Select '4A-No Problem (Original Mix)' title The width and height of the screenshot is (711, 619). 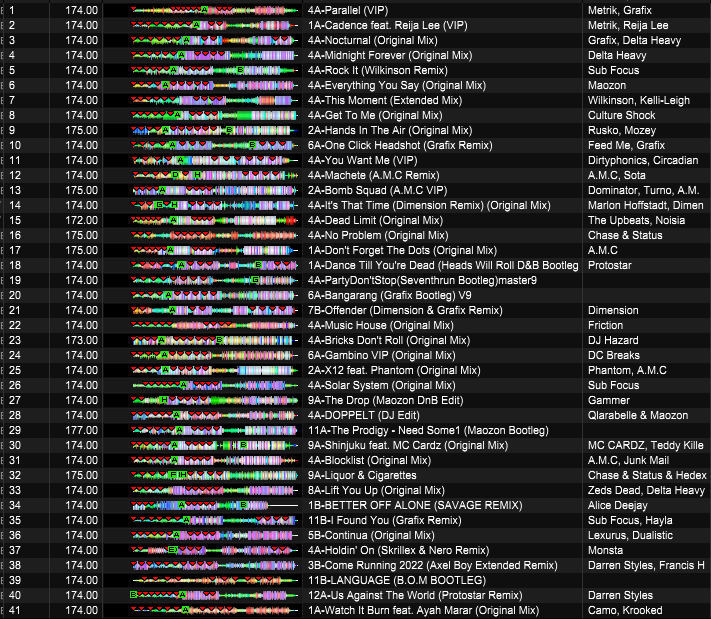tap(378, 235)
